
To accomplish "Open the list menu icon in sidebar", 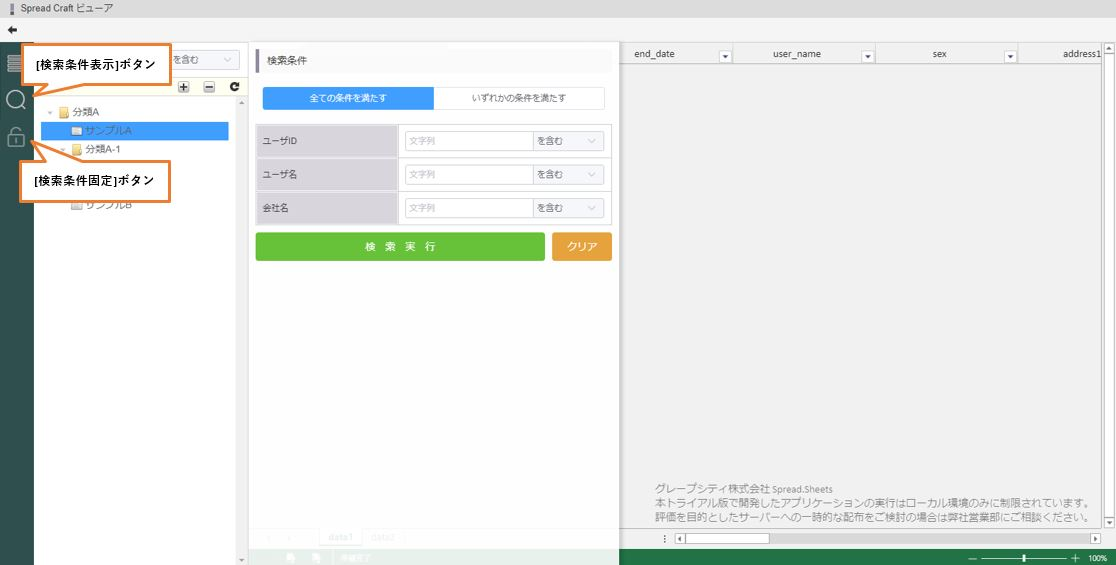I will pos(13,64).
